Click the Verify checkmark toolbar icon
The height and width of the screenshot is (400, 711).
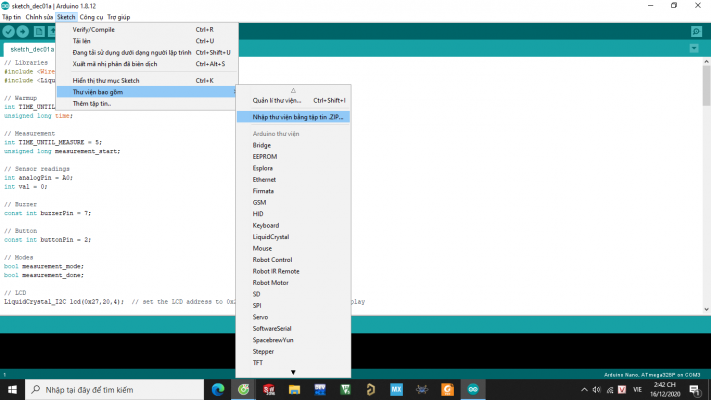[x=8, y=31]
